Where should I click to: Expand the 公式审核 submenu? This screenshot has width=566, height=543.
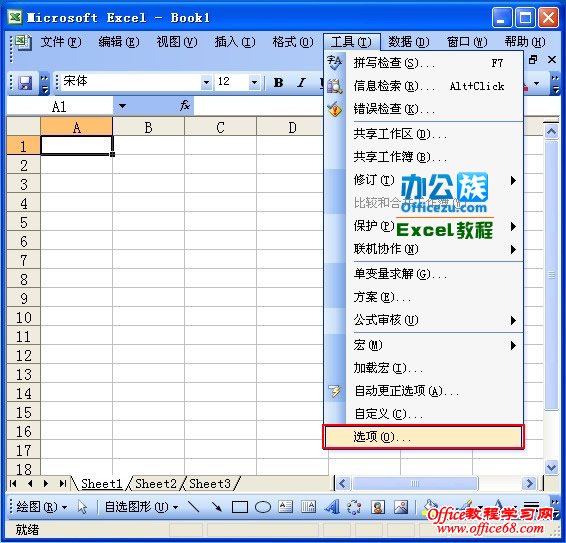point(513,320)
